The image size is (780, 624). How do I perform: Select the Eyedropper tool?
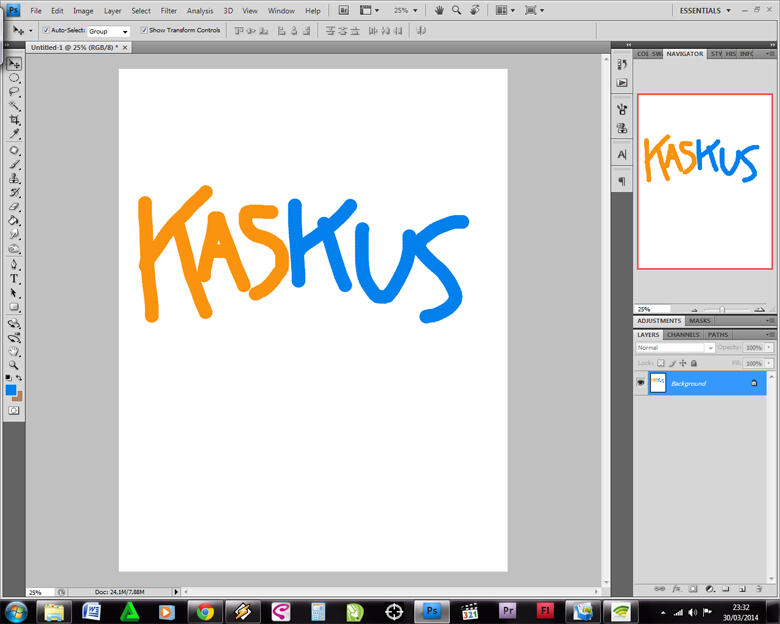[x=14, y=134]
